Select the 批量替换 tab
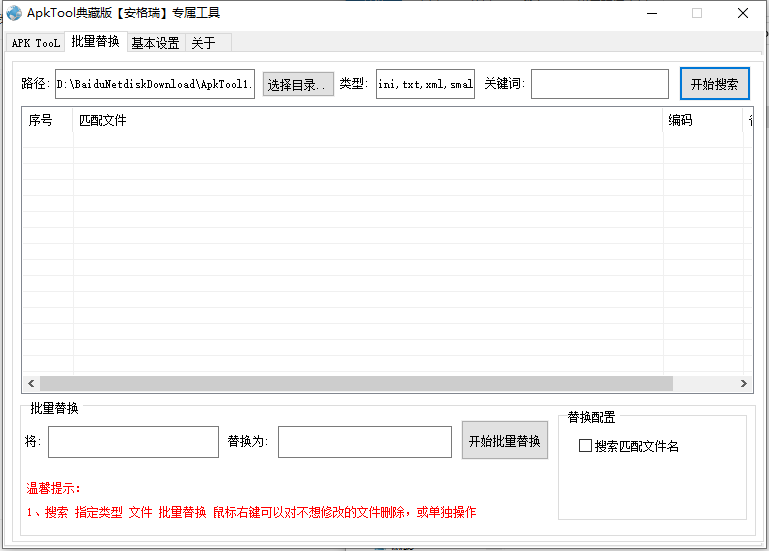This screenshot has height=551, width=769. (95, 41)
